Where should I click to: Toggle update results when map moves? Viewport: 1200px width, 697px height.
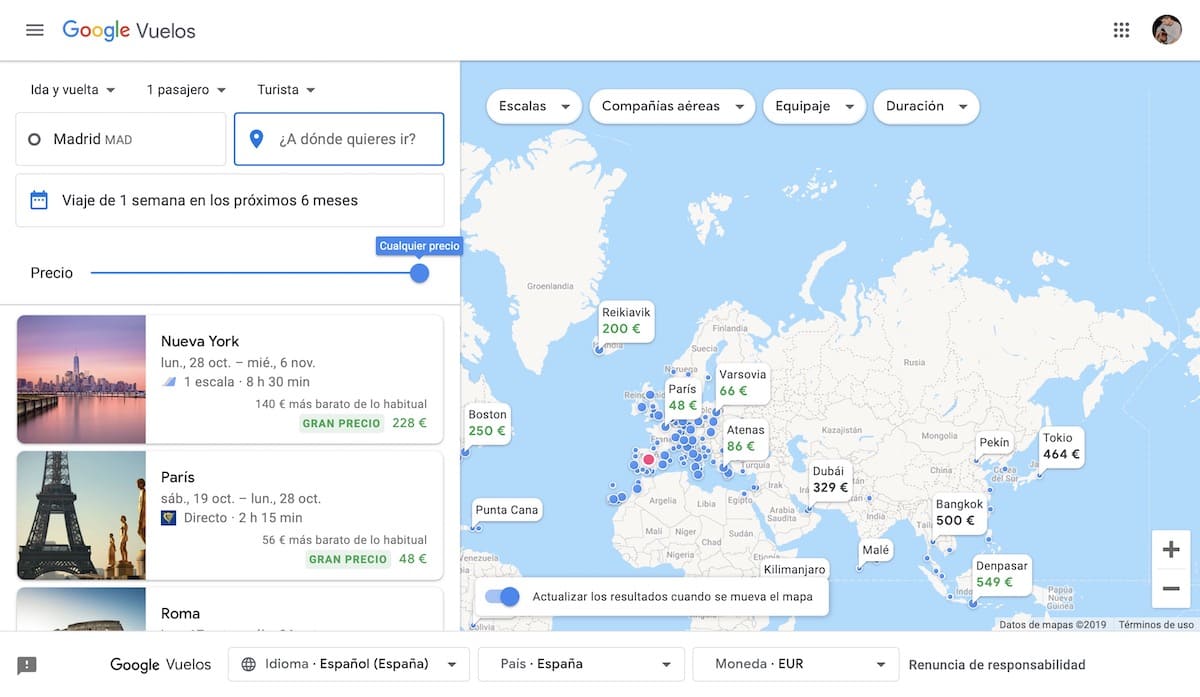[503, 597]
